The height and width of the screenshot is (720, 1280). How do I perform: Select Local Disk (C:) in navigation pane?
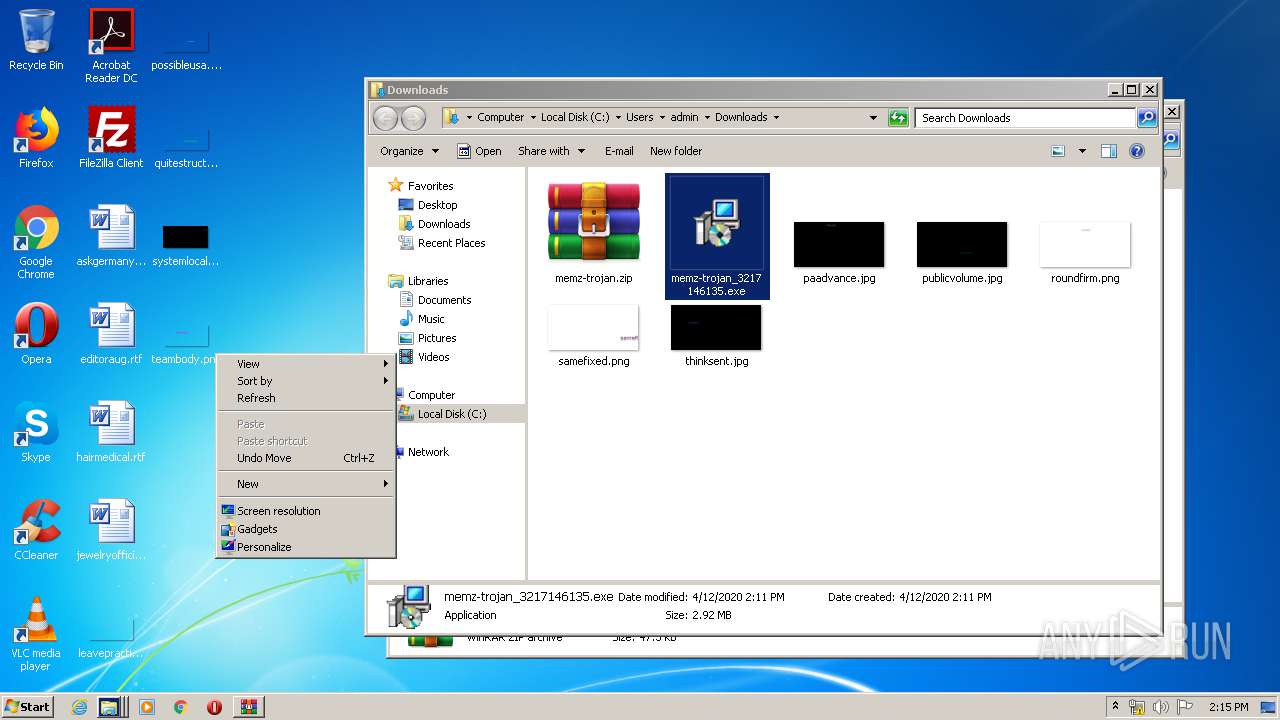(452, 414)
